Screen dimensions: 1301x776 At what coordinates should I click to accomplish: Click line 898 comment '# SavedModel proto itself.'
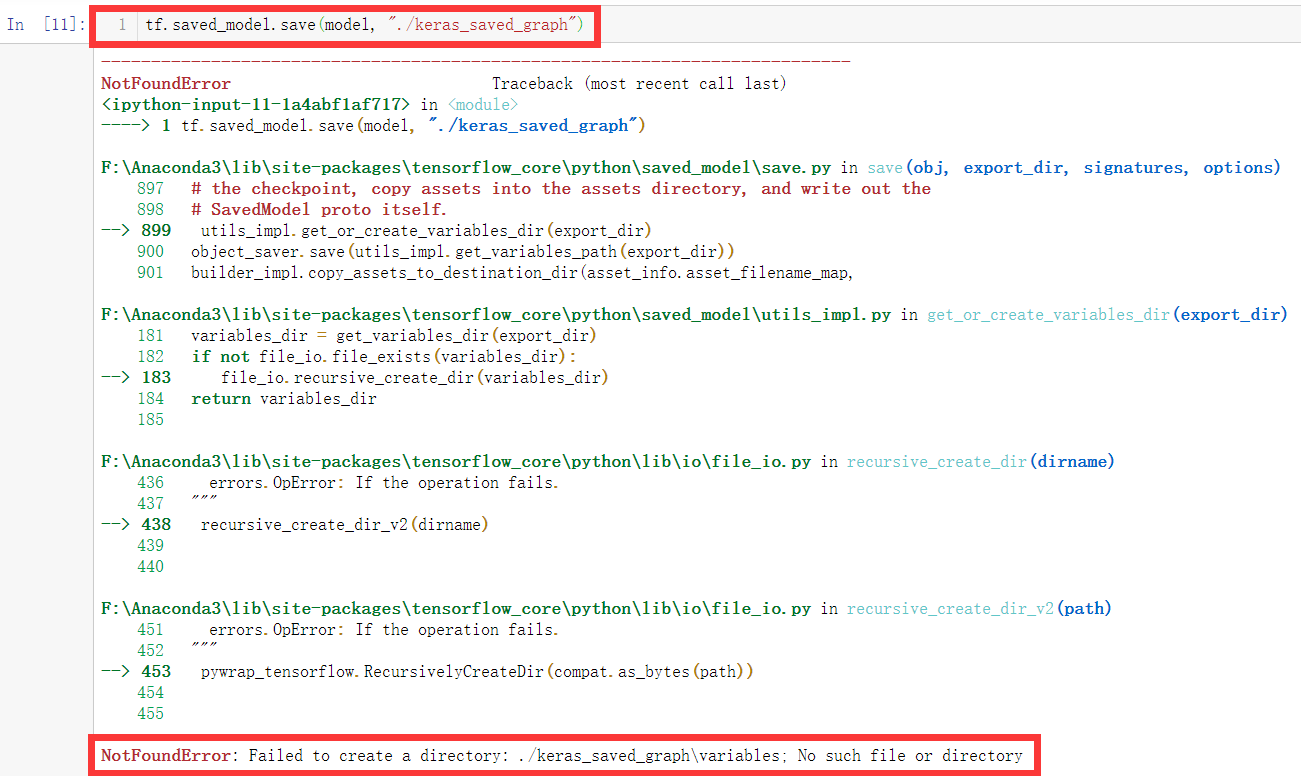(x=319, y=210)
